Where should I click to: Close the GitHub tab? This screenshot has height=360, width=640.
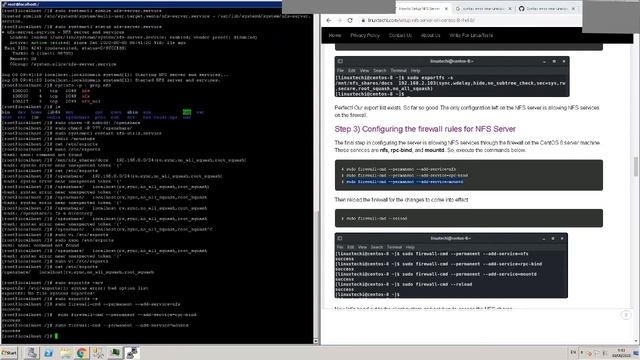click(x=573, y=9)
